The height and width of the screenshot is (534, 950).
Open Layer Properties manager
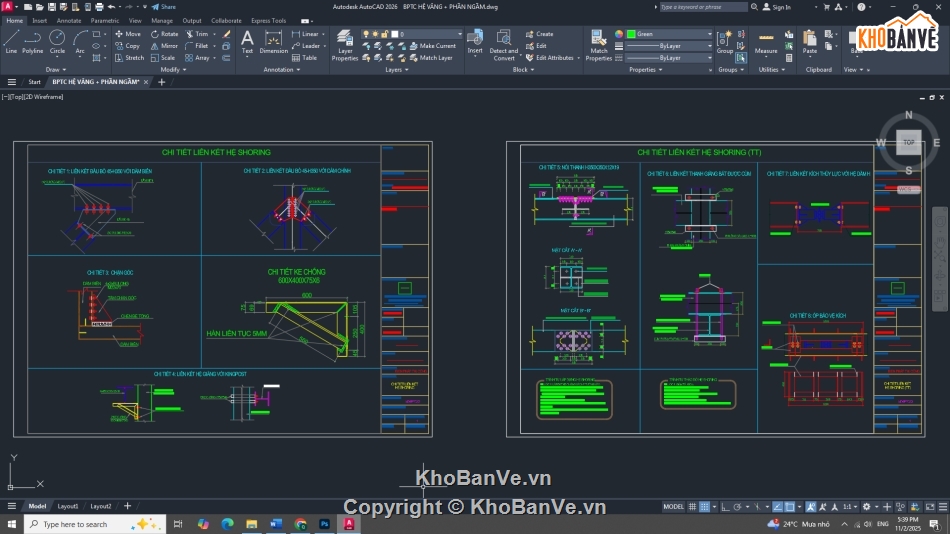pos(345,45)
